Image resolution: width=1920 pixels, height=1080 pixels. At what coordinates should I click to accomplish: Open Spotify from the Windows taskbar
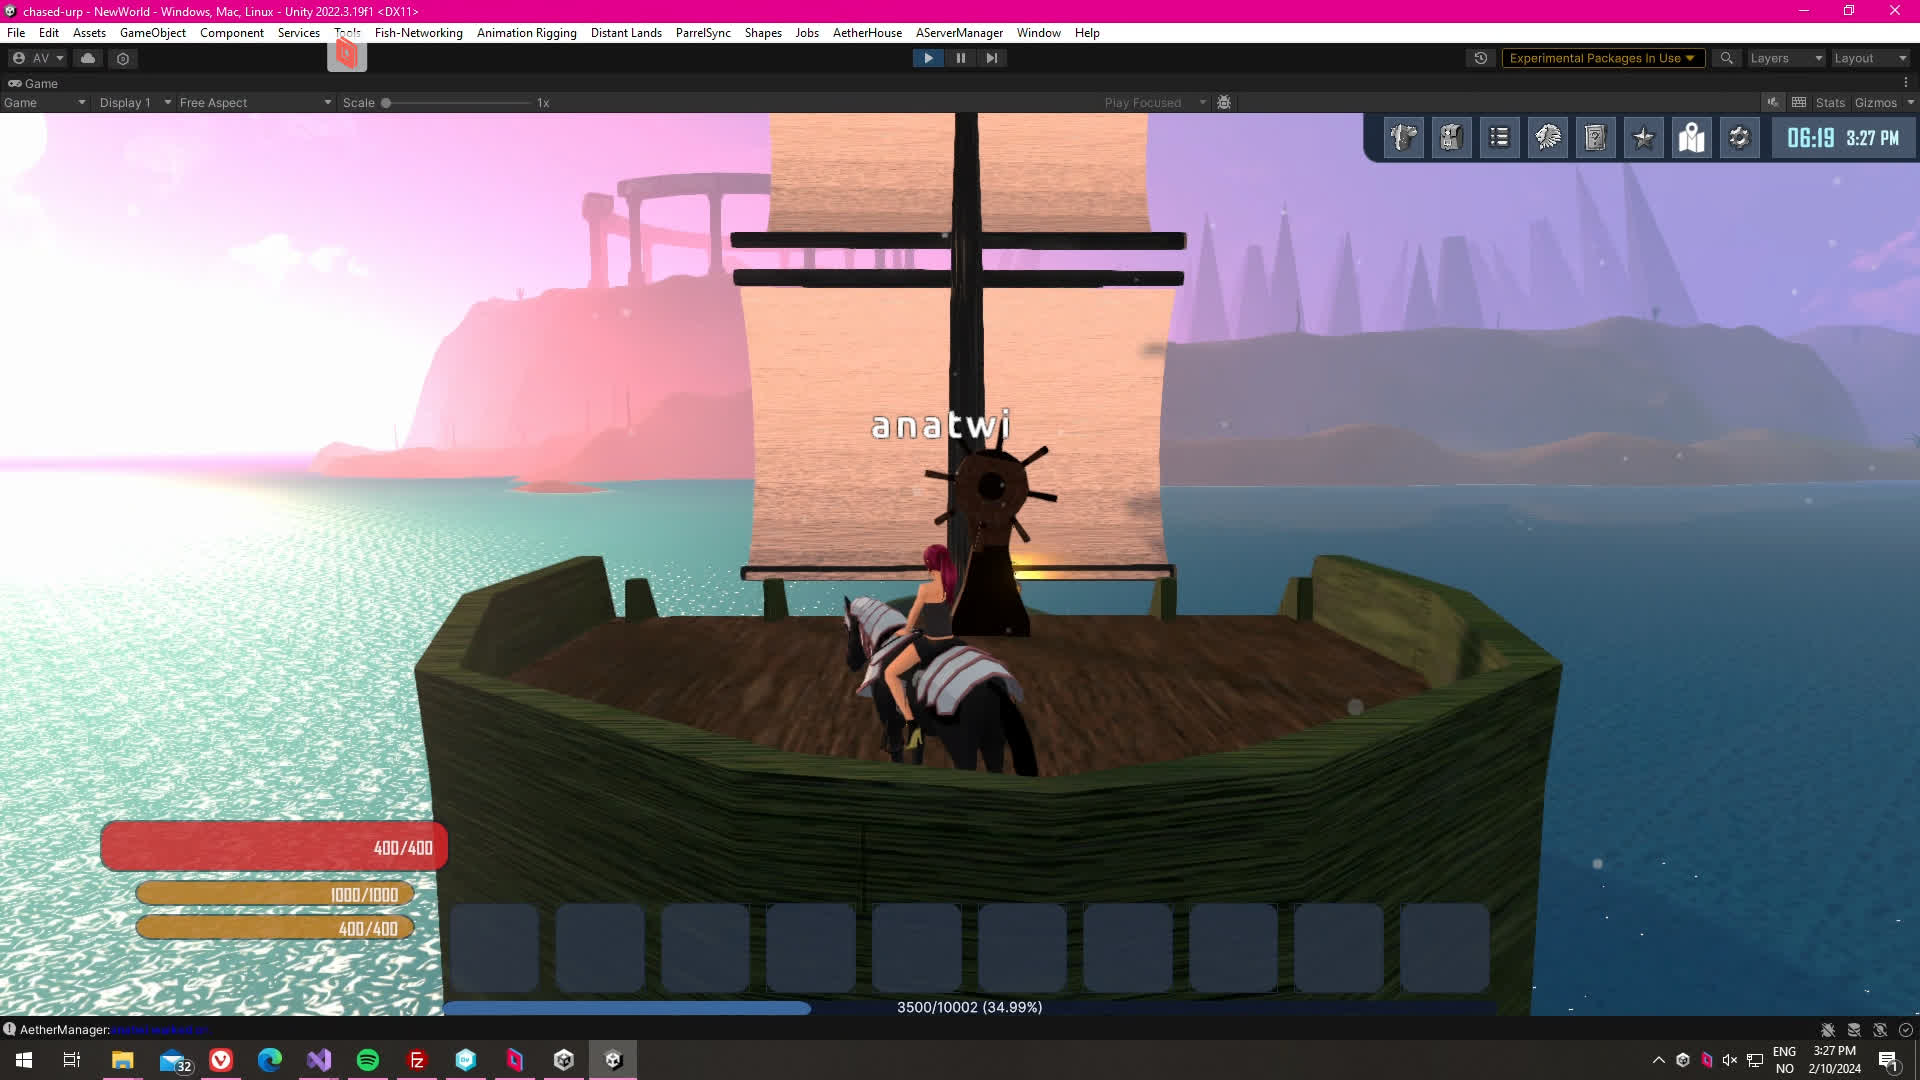368,1060
